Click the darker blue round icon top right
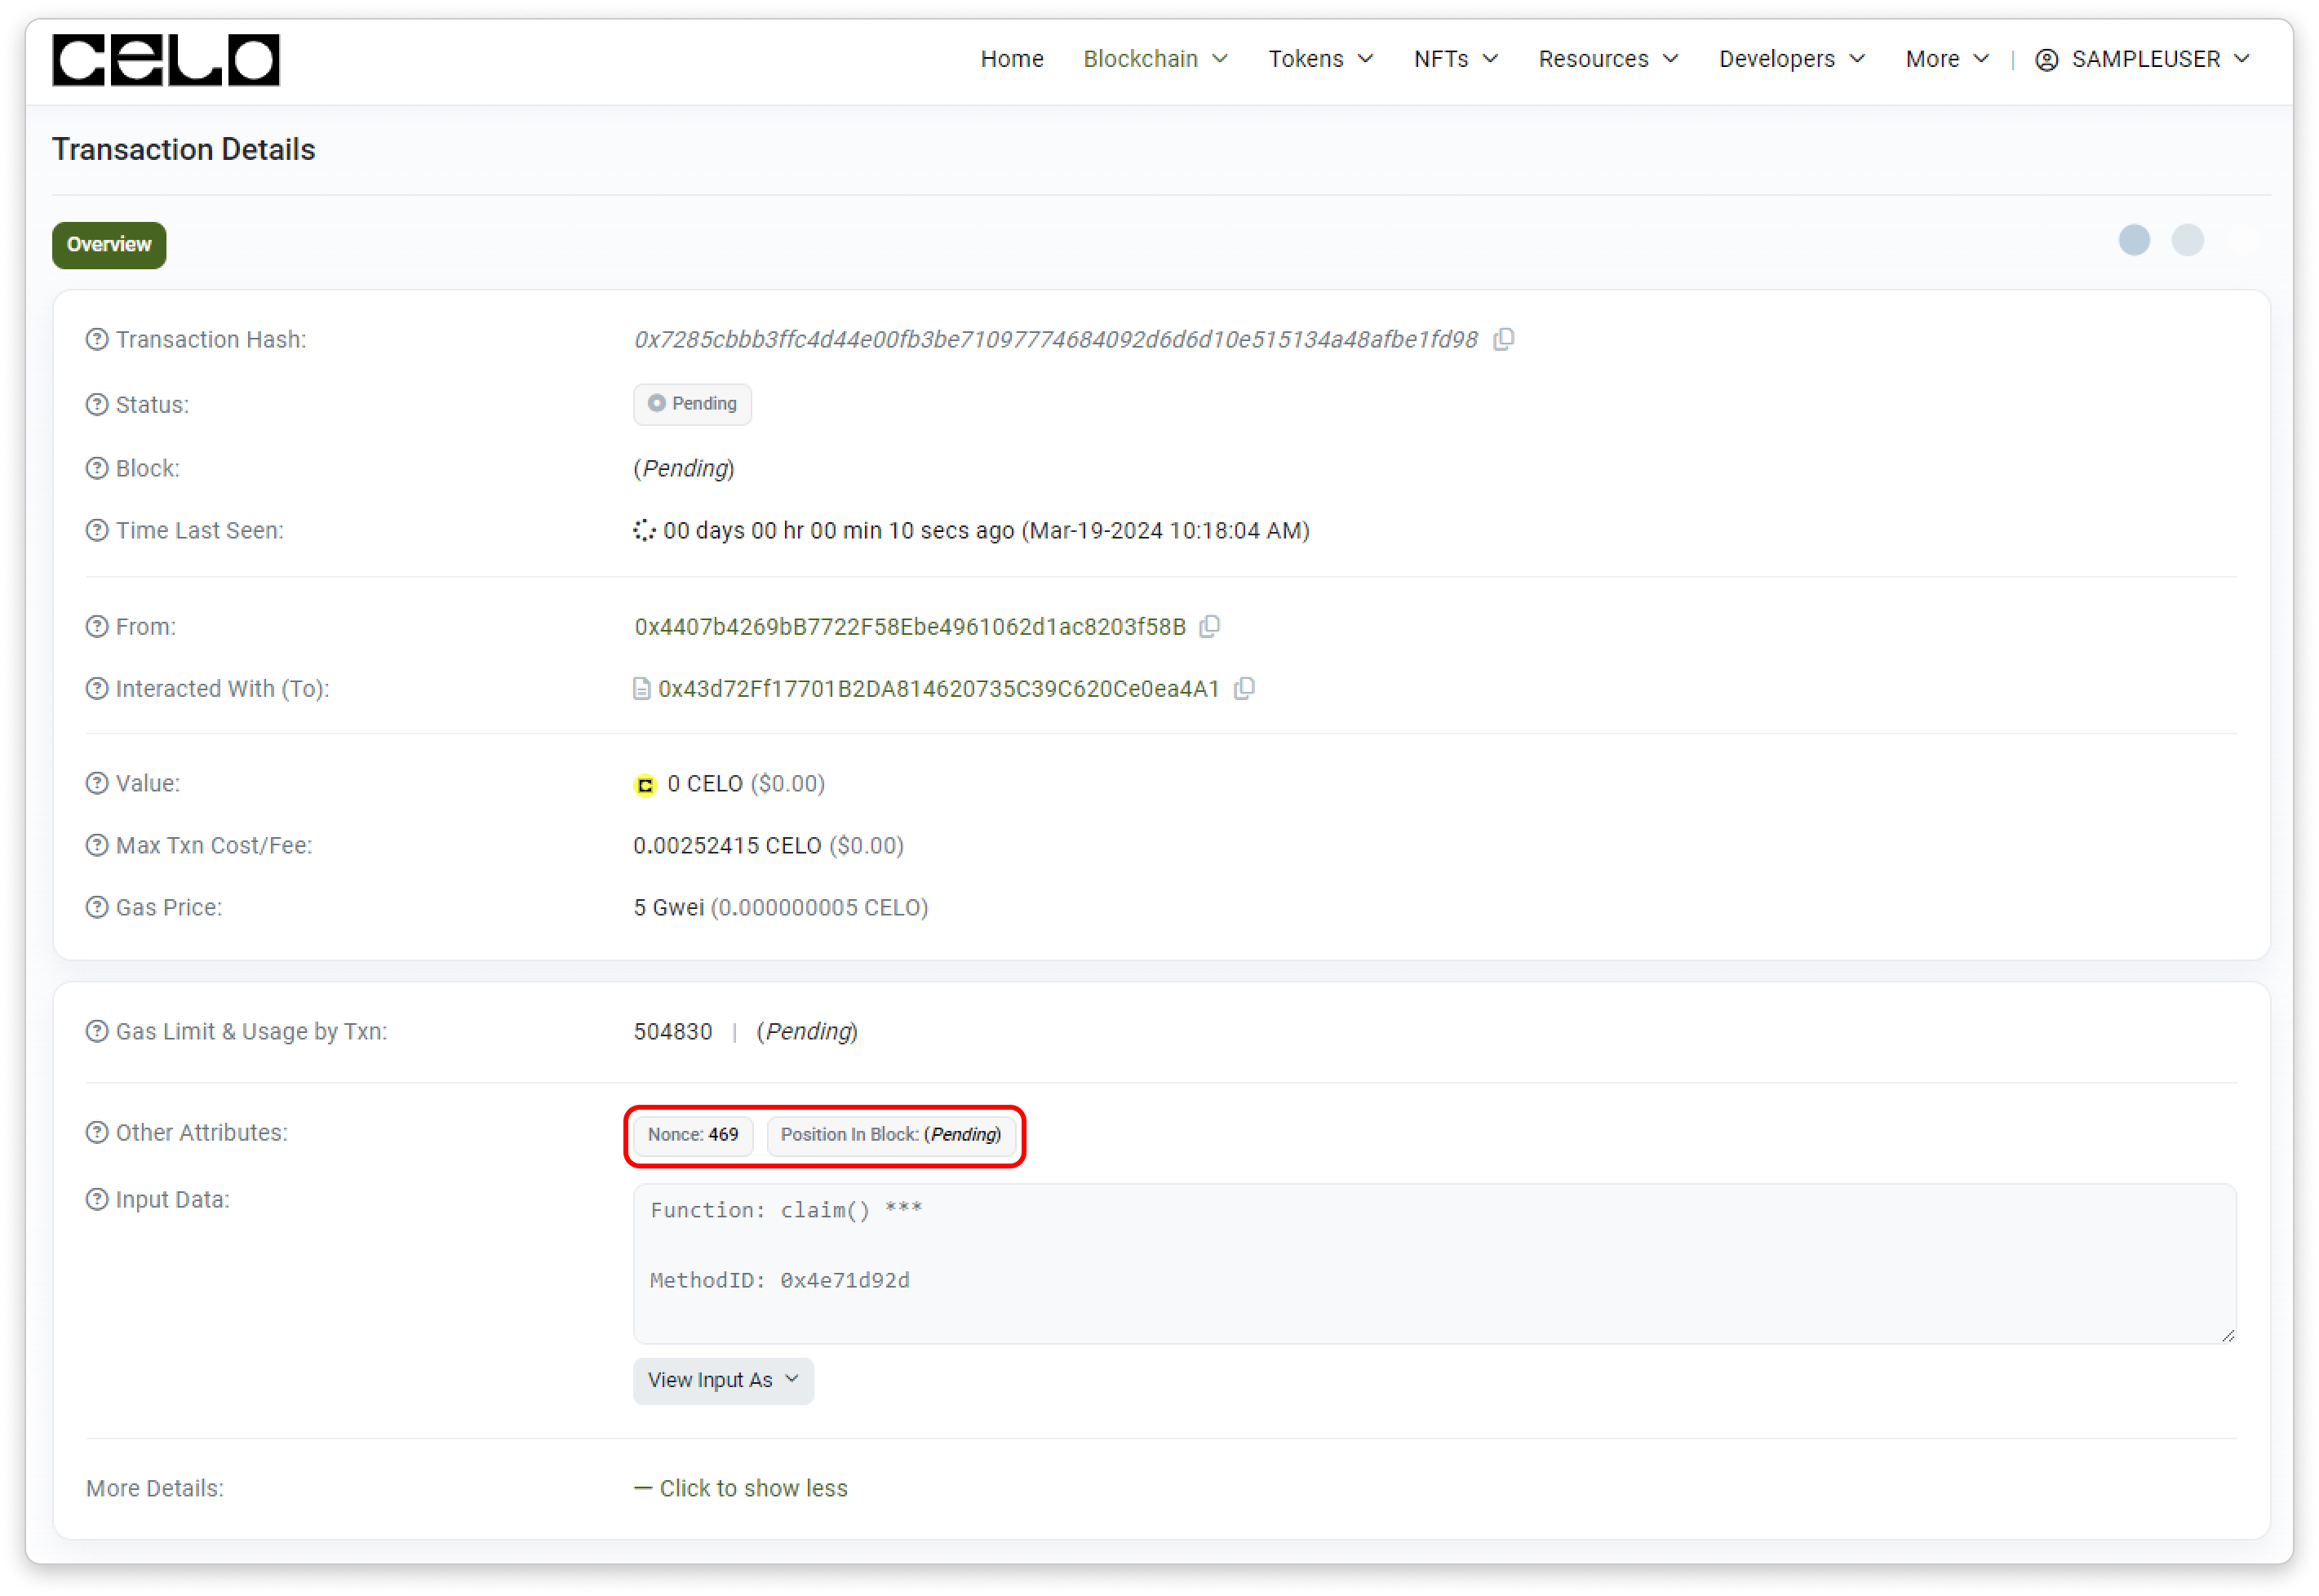This screenshot has height=1596, width=2319. click(x=2133, y=240)
